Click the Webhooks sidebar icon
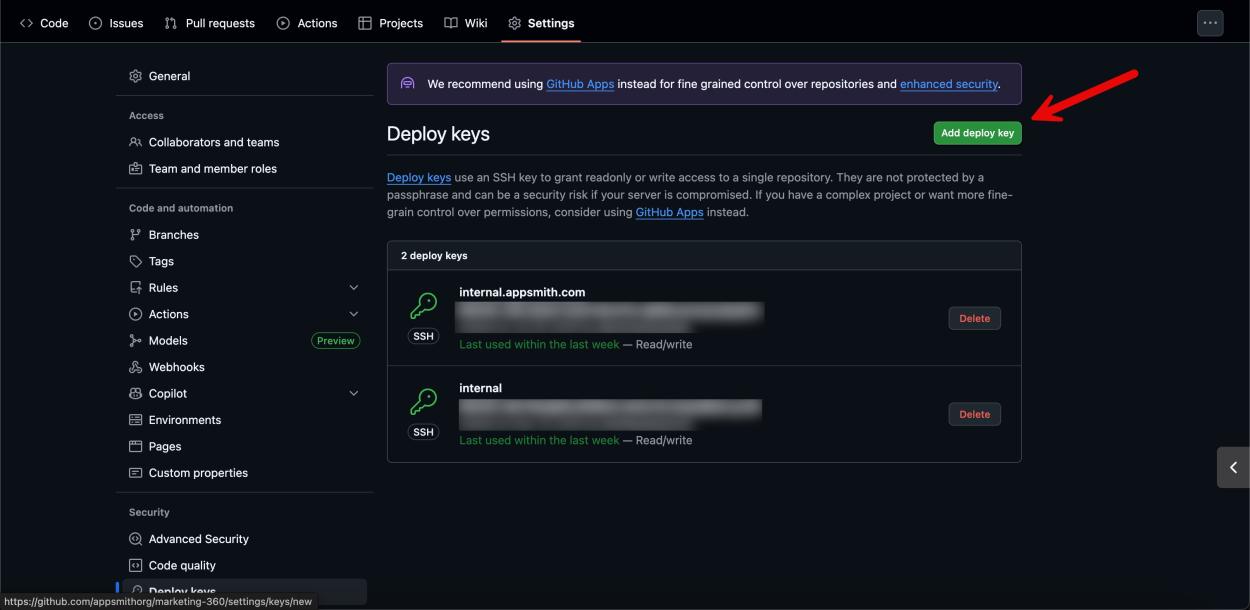This screenshot has width=1250, height=610. (x=136, y=366)
